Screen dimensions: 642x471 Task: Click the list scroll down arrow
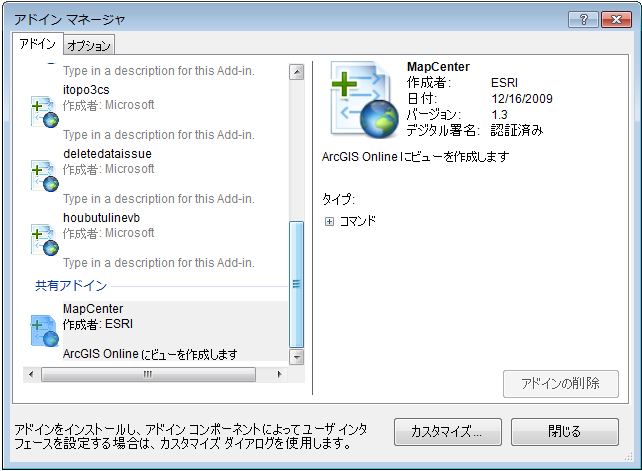(296, 357)
